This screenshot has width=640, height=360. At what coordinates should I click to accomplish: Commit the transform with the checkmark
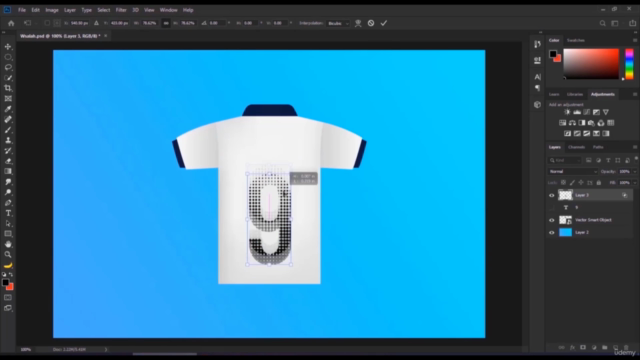click(x=384, y=23)
